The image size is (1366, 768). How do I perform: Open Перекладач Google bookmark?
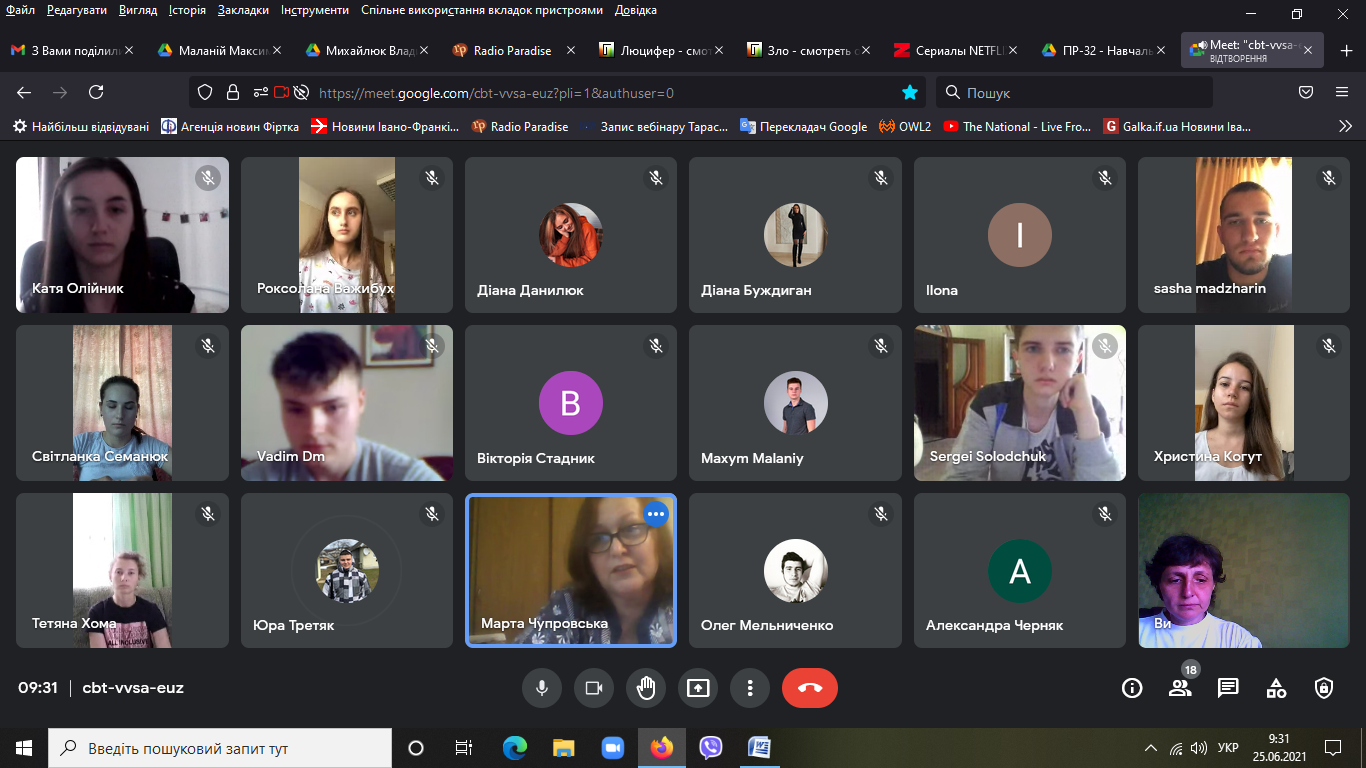click(804, 126)
